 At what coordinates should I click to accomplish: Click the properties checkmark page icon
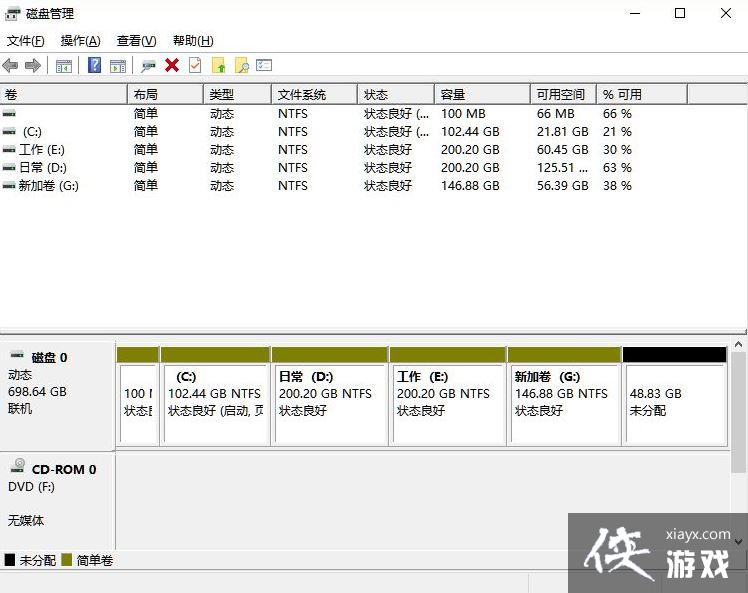[195, 65]
